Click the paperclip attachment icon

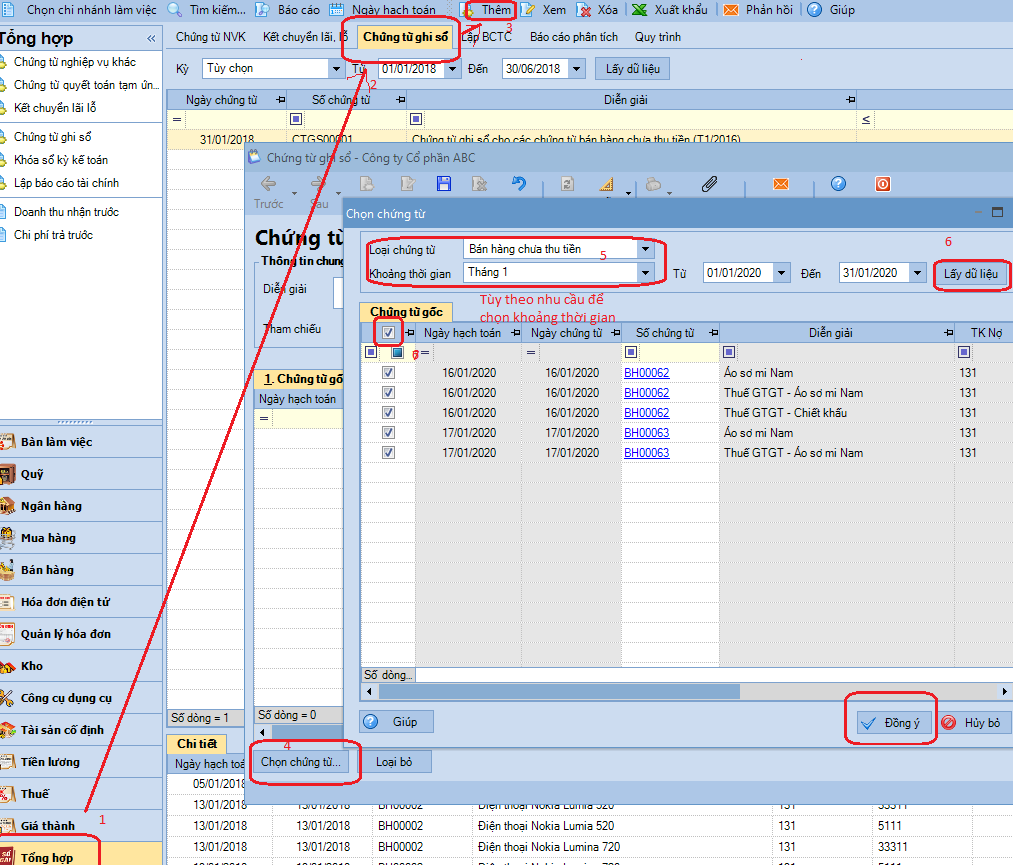click(709, 184)
